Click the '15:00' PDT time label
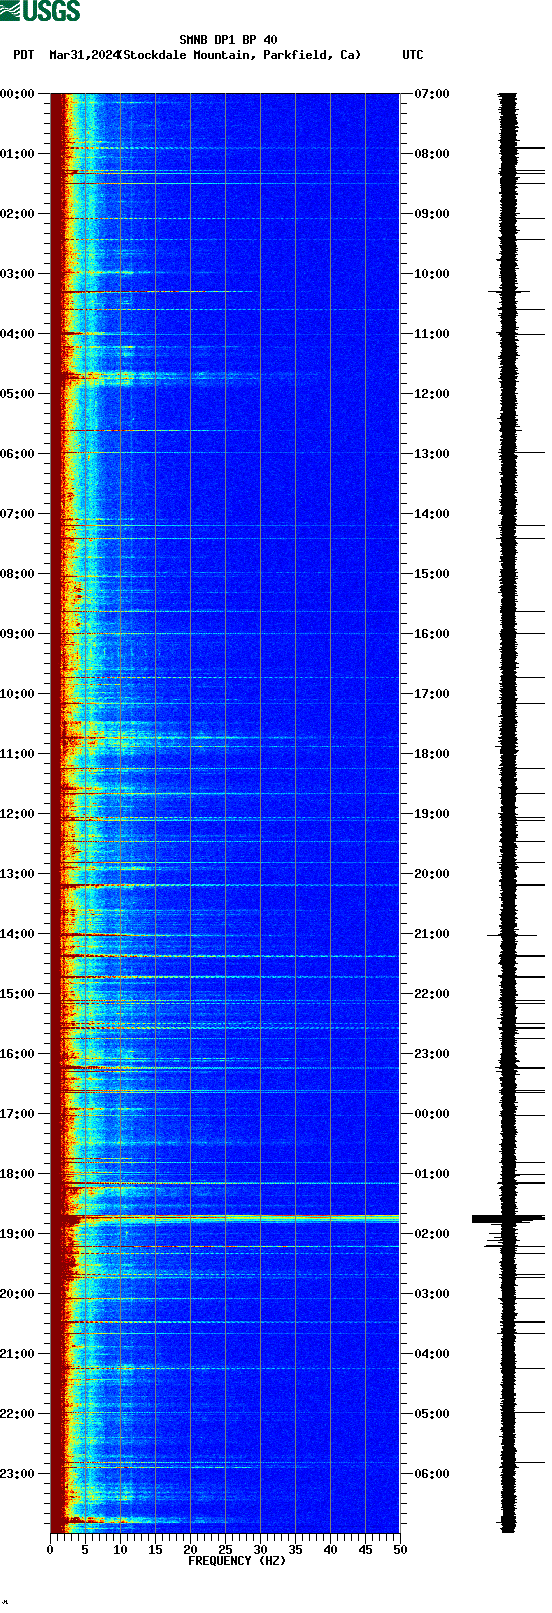552x1613 pixels. 17,994
